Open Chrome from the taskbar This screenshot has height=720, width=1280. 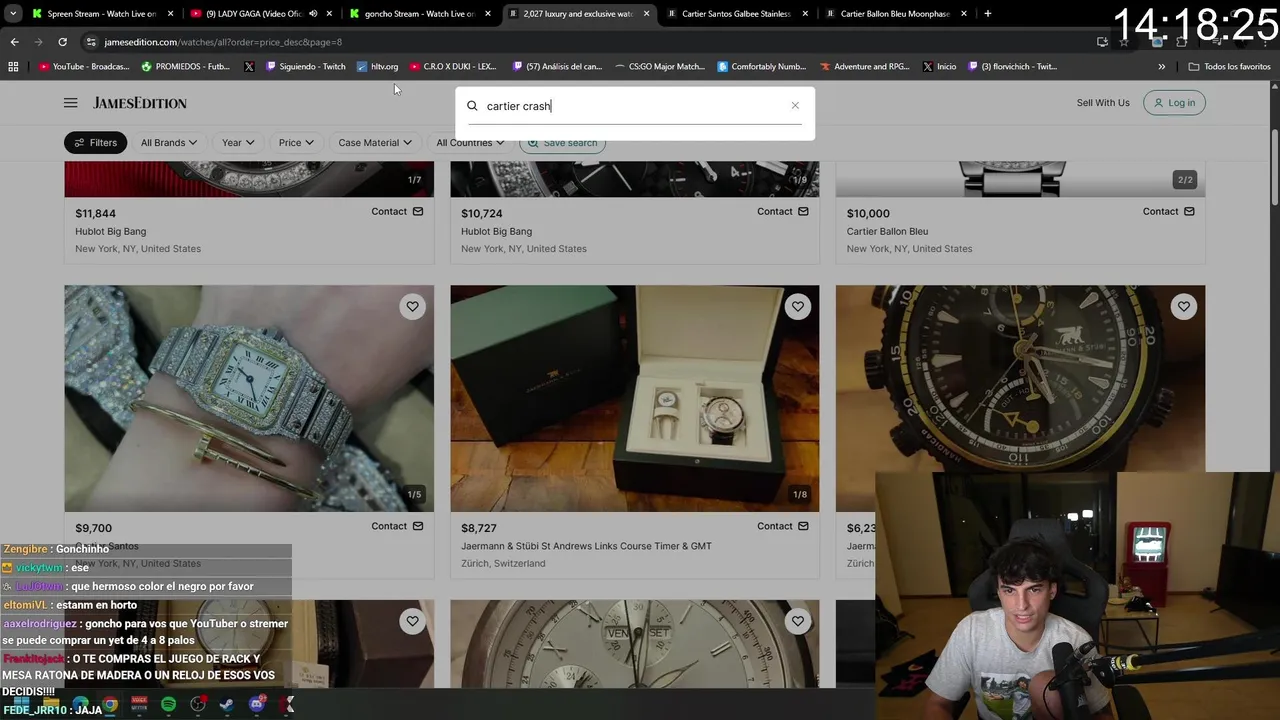coord(110,705)
